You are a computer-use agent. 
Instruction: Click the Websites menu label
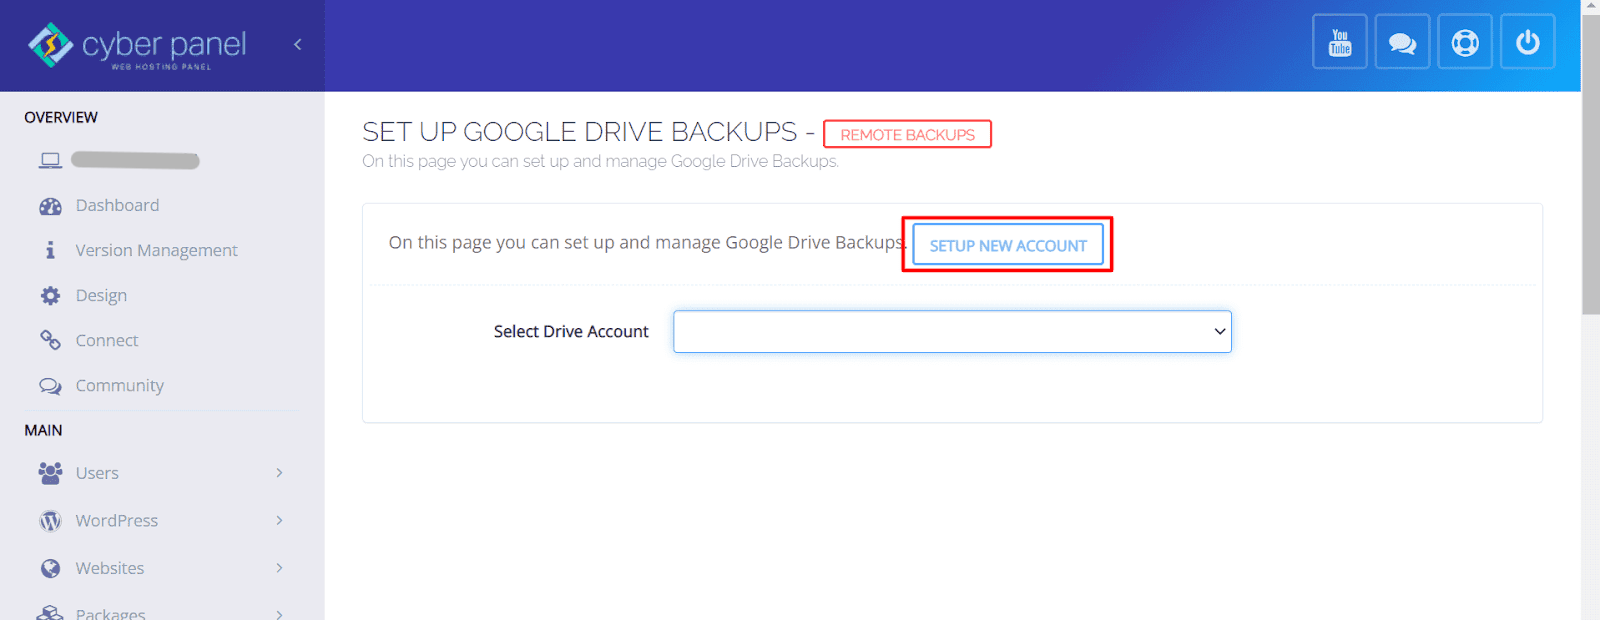110,568
